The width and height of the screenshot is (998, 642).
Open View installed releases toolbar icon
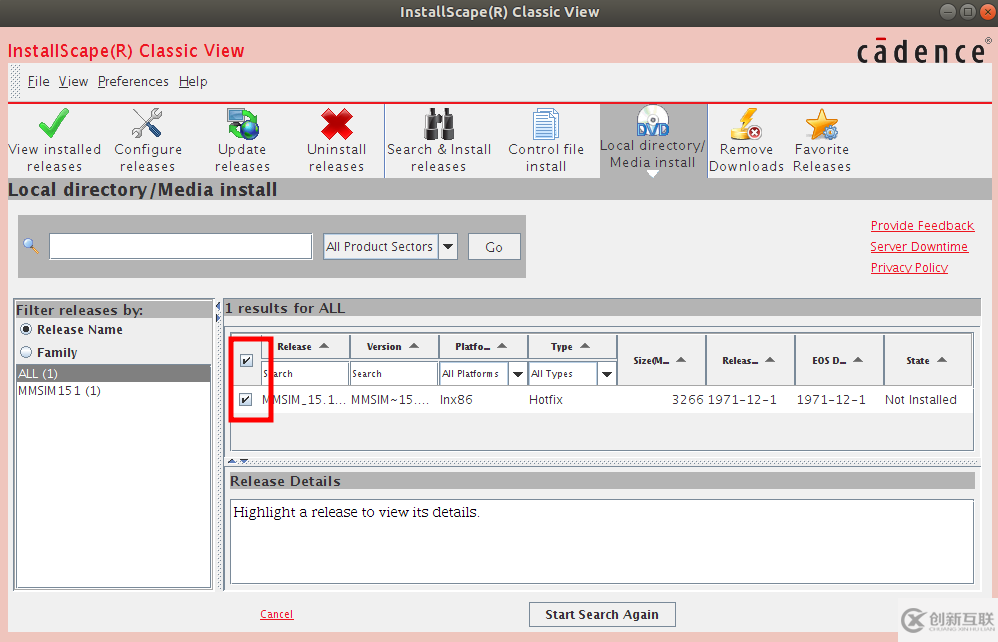[x=54, y=123]
